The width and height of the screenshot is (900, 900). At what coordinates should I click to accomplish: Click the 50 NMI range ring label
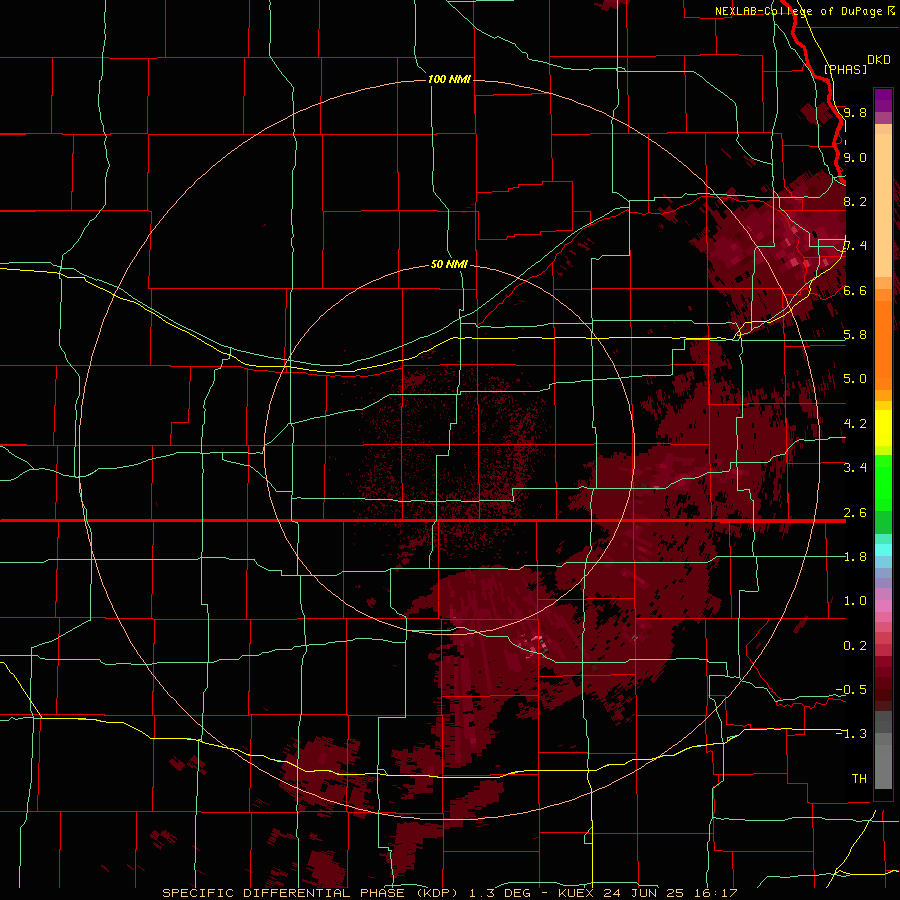click(x=449, y=264)
